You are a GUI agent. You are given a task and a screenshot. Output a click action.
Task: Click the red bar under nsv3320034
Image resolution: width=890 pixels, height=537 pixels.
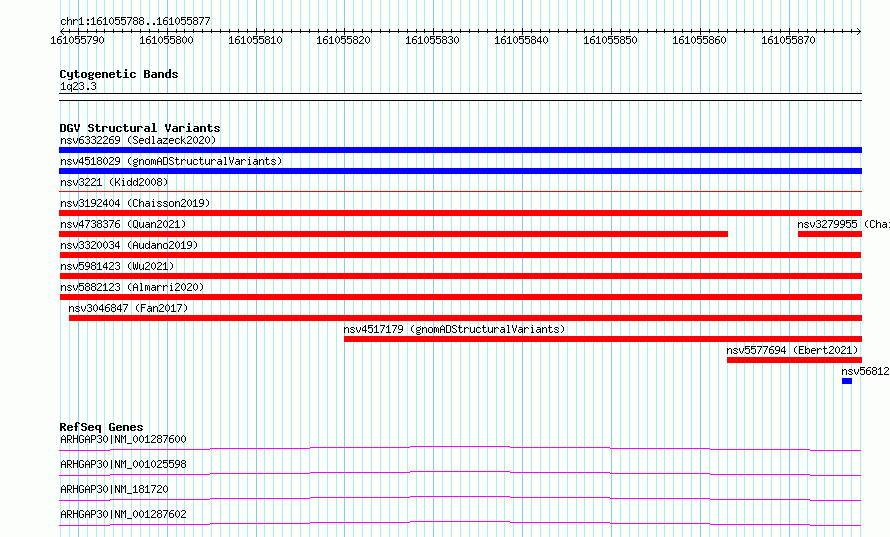coord(460,255)
